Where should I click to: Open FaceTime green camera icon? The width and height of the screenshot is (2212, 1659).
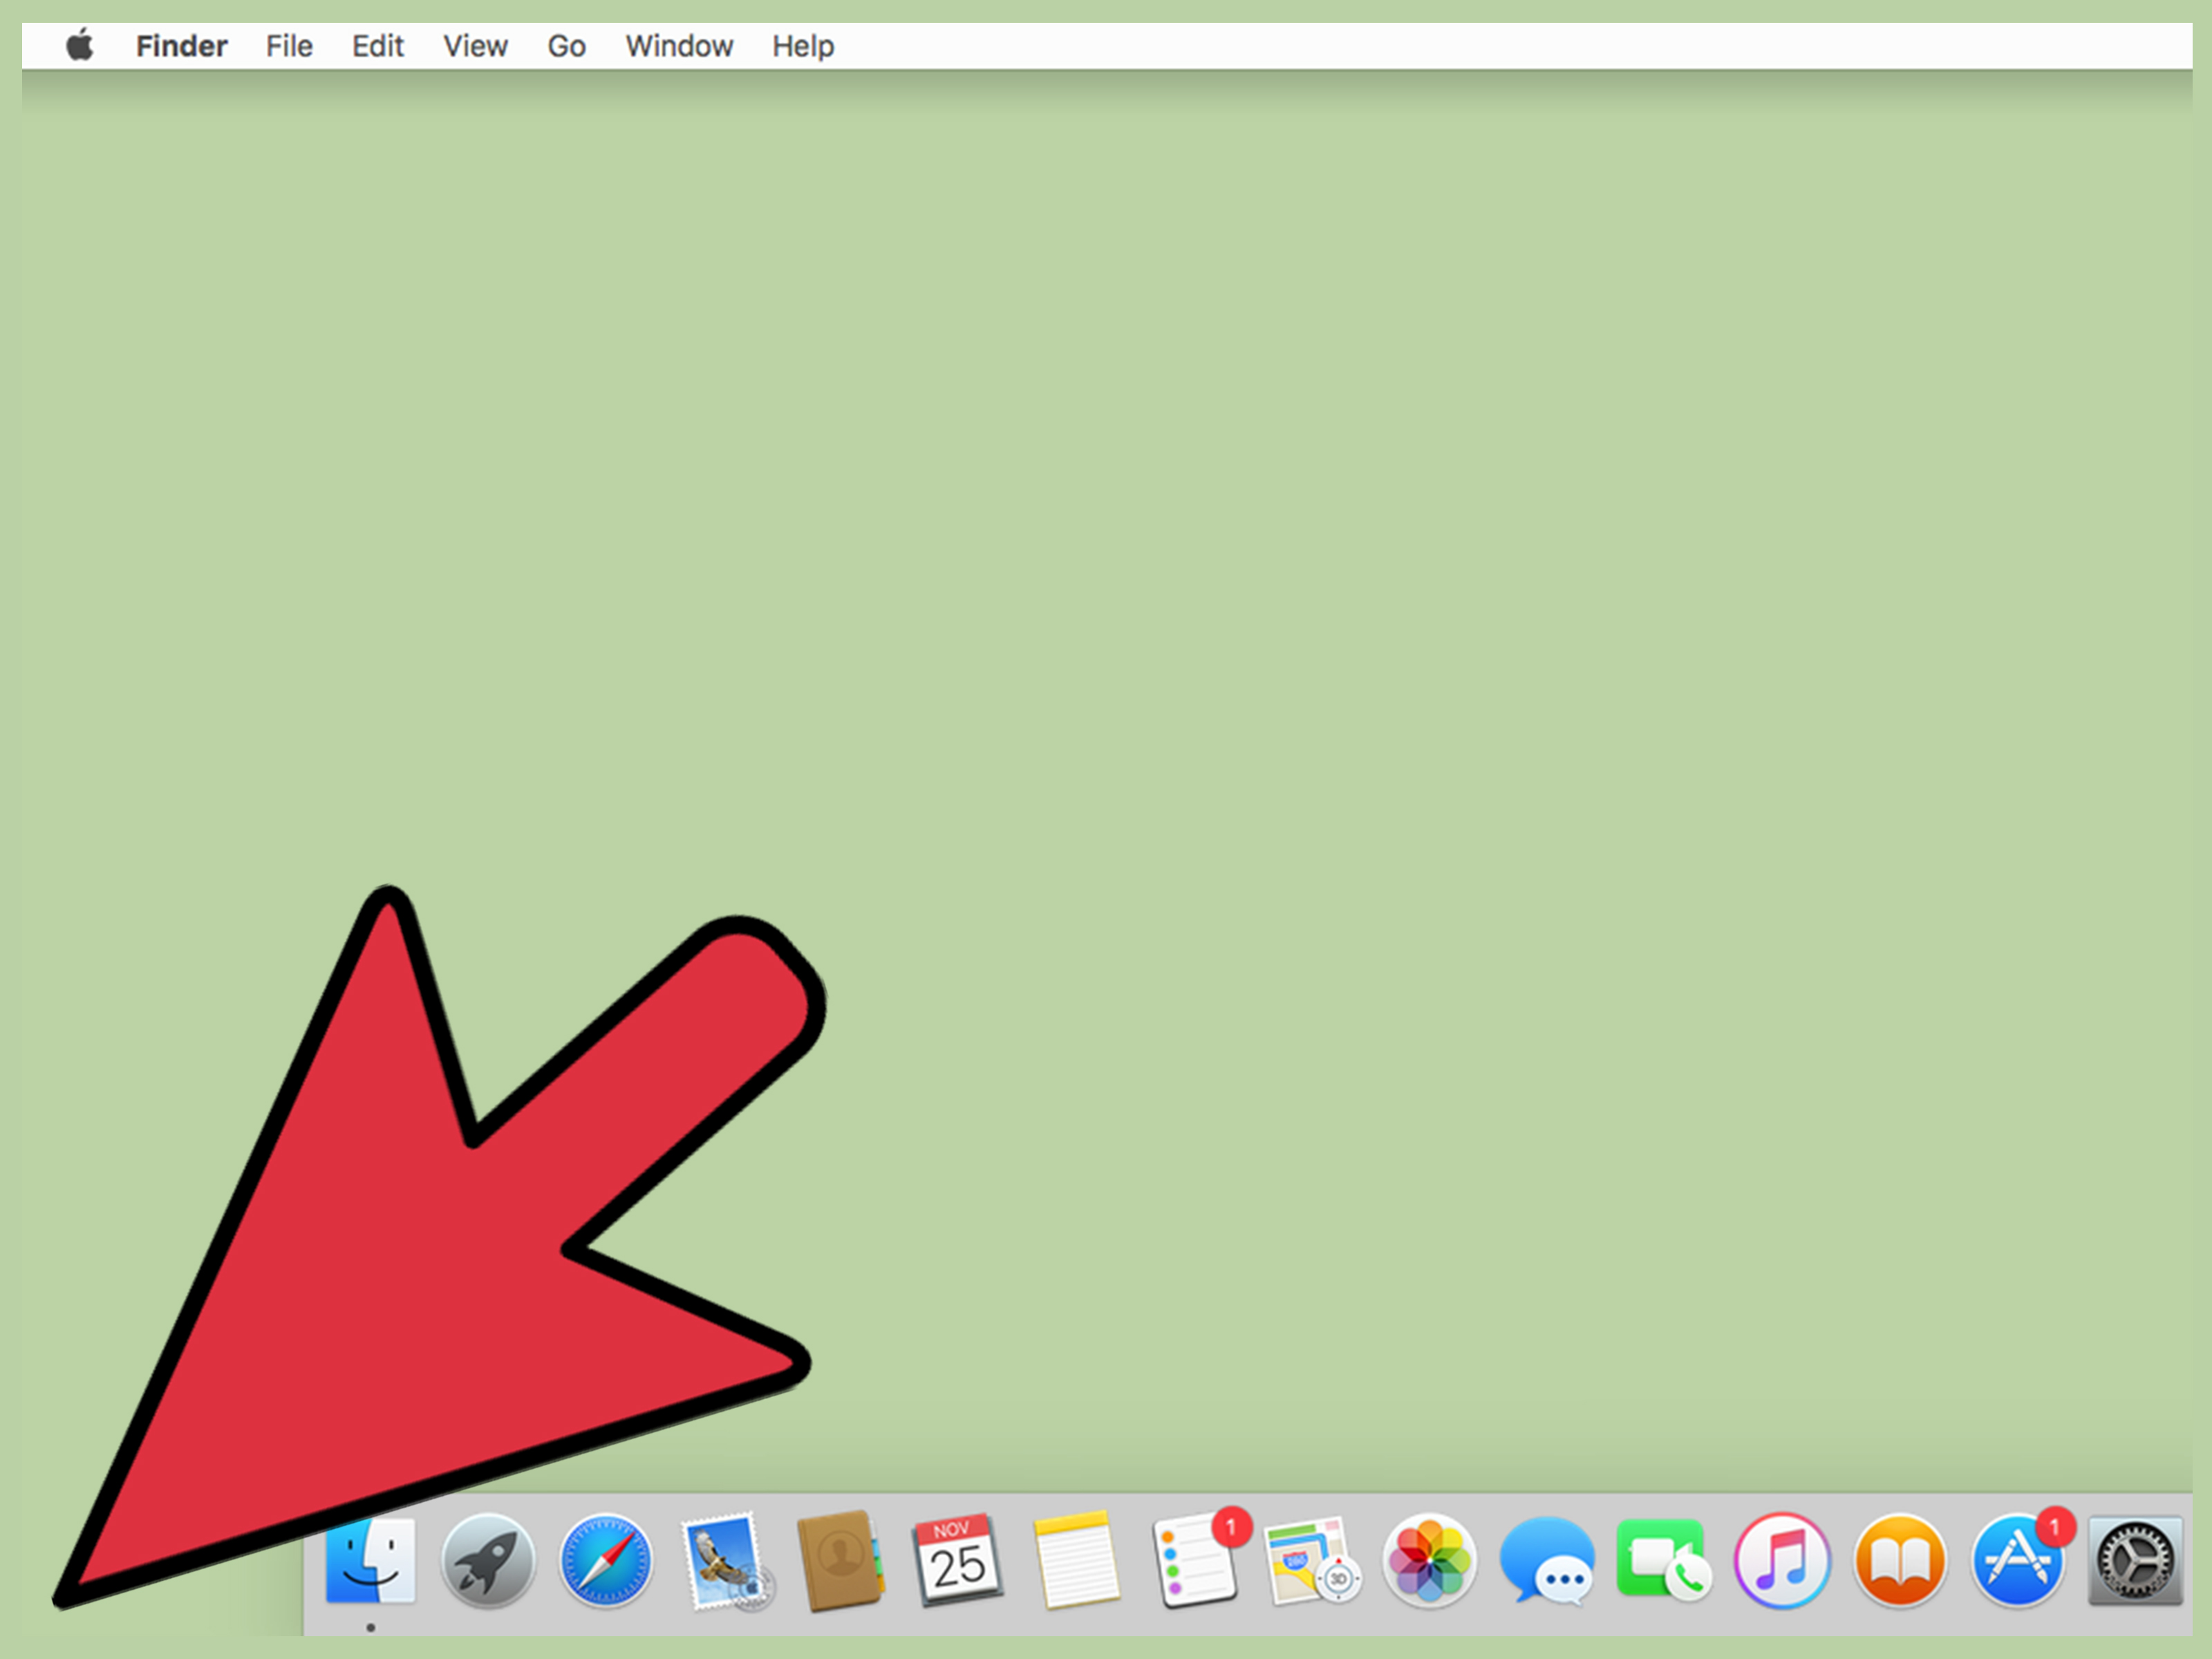click(1664, 1560)
